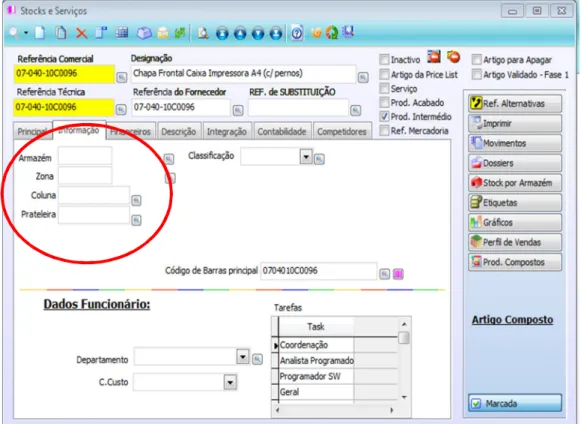
Task: Click Tarefas list vertical scrollbar thumb
Action: click(404, 338)
